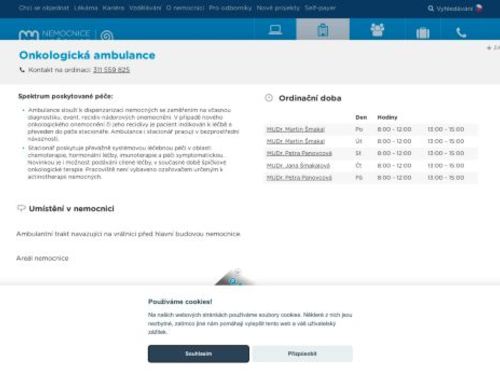The height and width of the screenshot is (375, 500).
Task: Click the Ambulantní trakt location sentence
Action: (128, 234)
